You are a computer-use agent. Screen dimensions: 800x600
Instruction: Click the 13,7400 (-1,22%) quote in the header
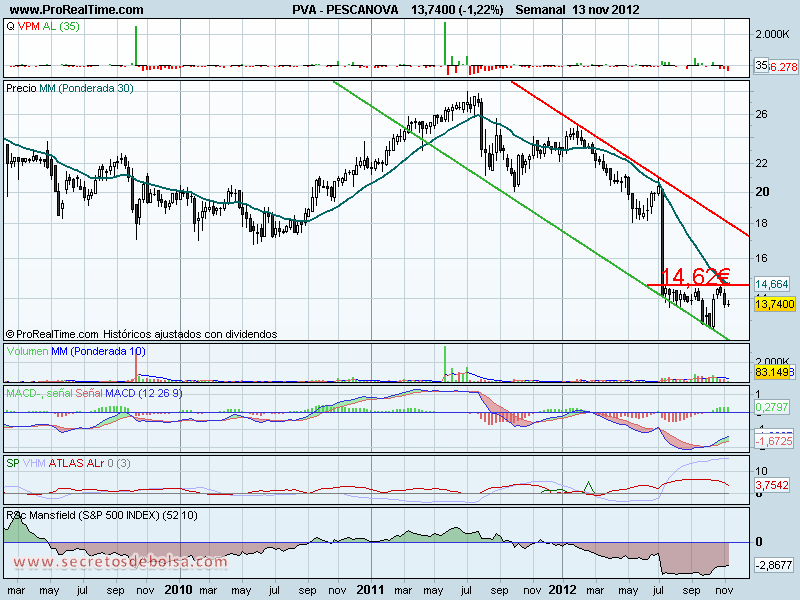(457, 10)
